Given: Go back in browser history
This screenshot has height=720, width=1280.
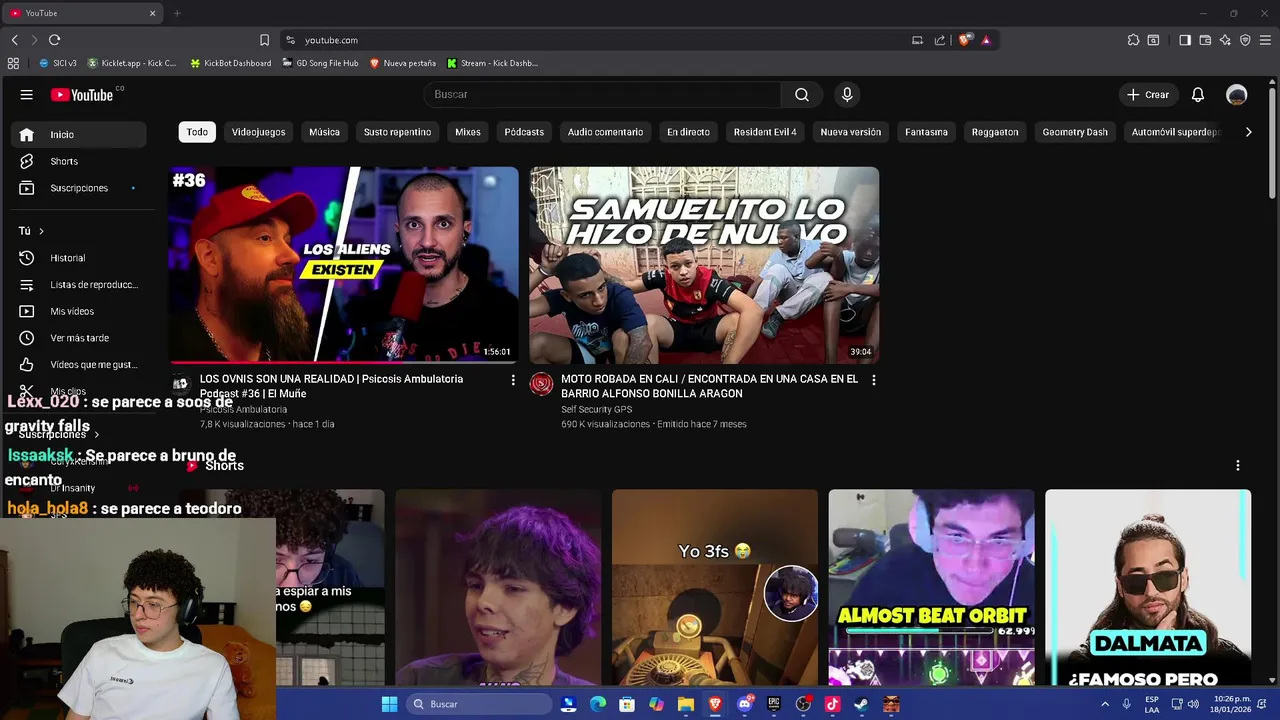Looking at the screenshot, I should (x=14, y=40).
